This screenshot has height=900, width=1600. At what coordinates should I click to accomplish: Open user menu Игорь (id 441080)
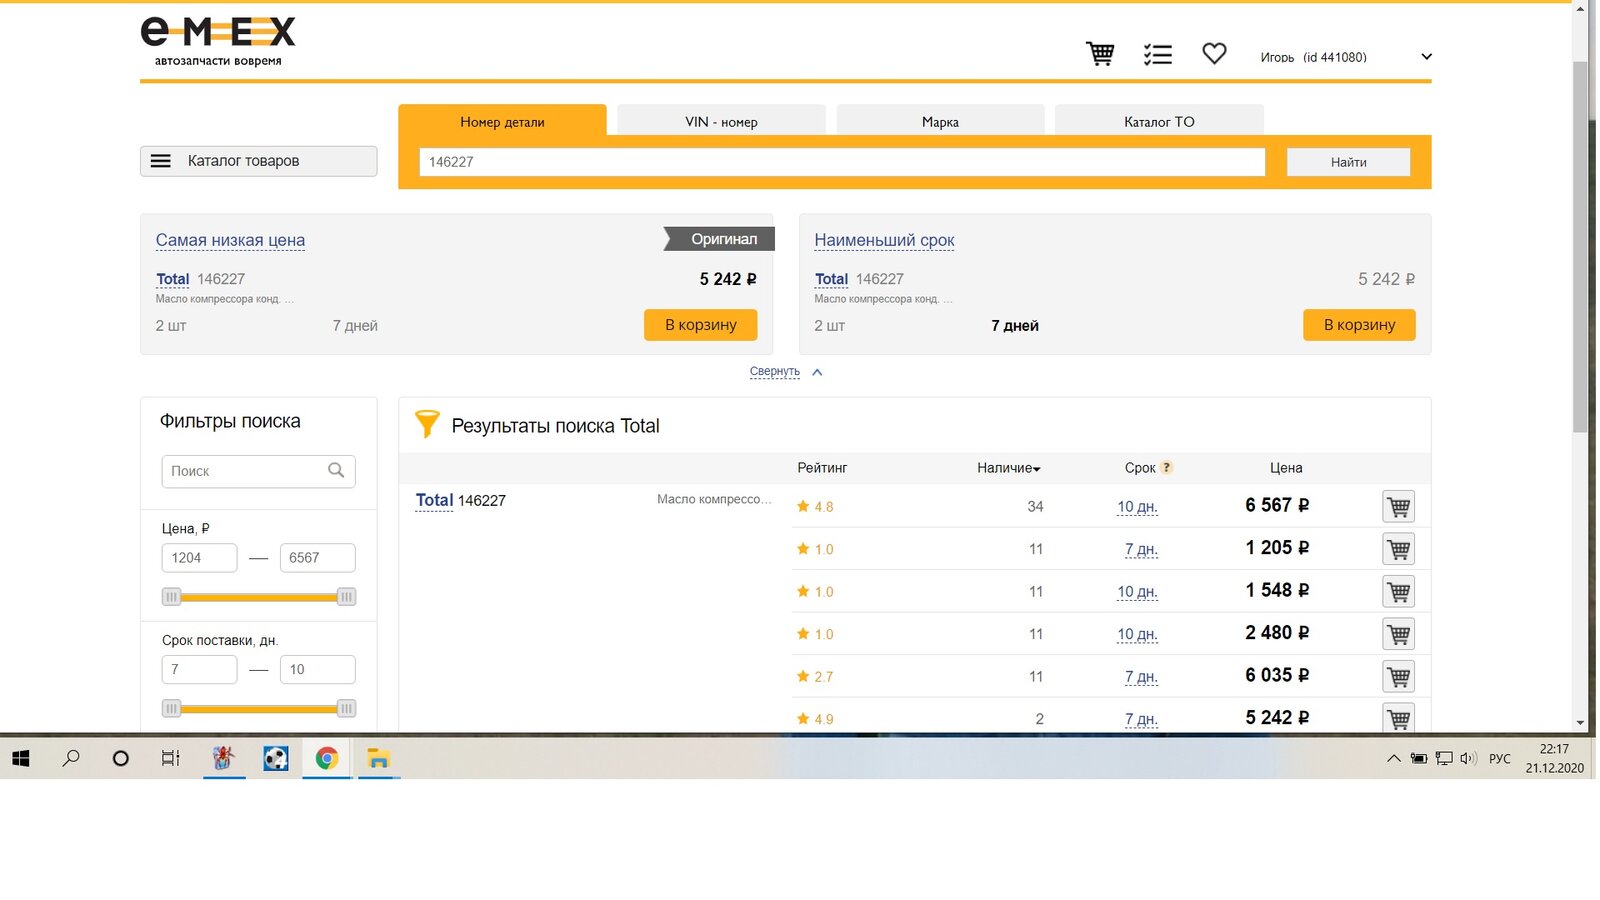click(1313, 57)
